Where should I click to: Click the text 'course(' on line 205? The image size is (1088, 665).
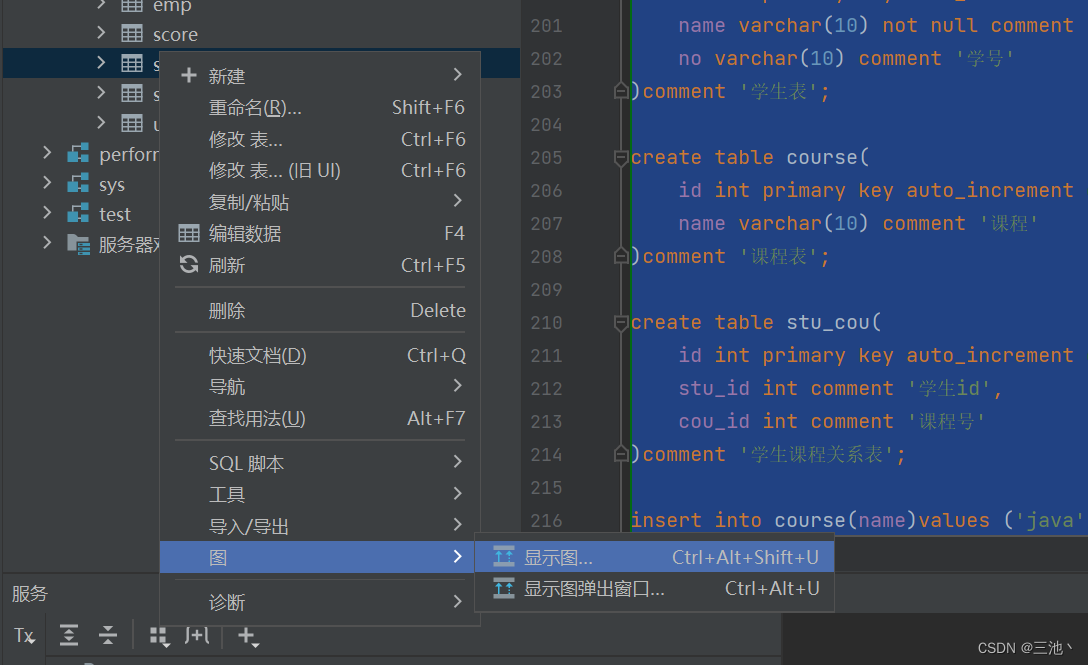(828, 157)
